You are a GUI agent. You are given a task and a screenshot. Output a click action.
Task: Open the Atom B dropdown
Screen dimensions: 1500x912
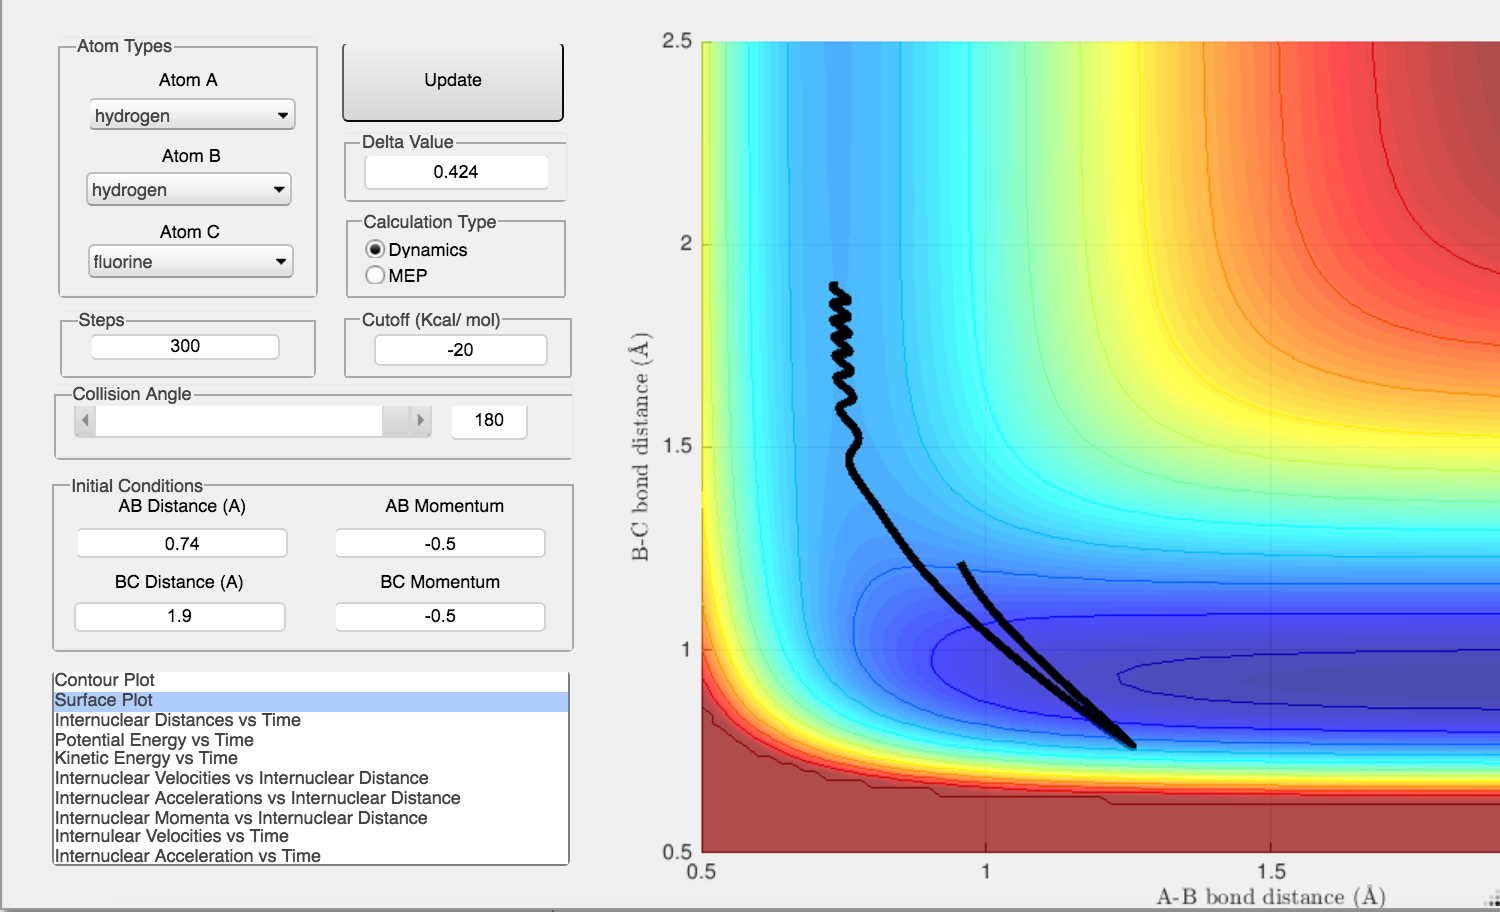[189, 189]
